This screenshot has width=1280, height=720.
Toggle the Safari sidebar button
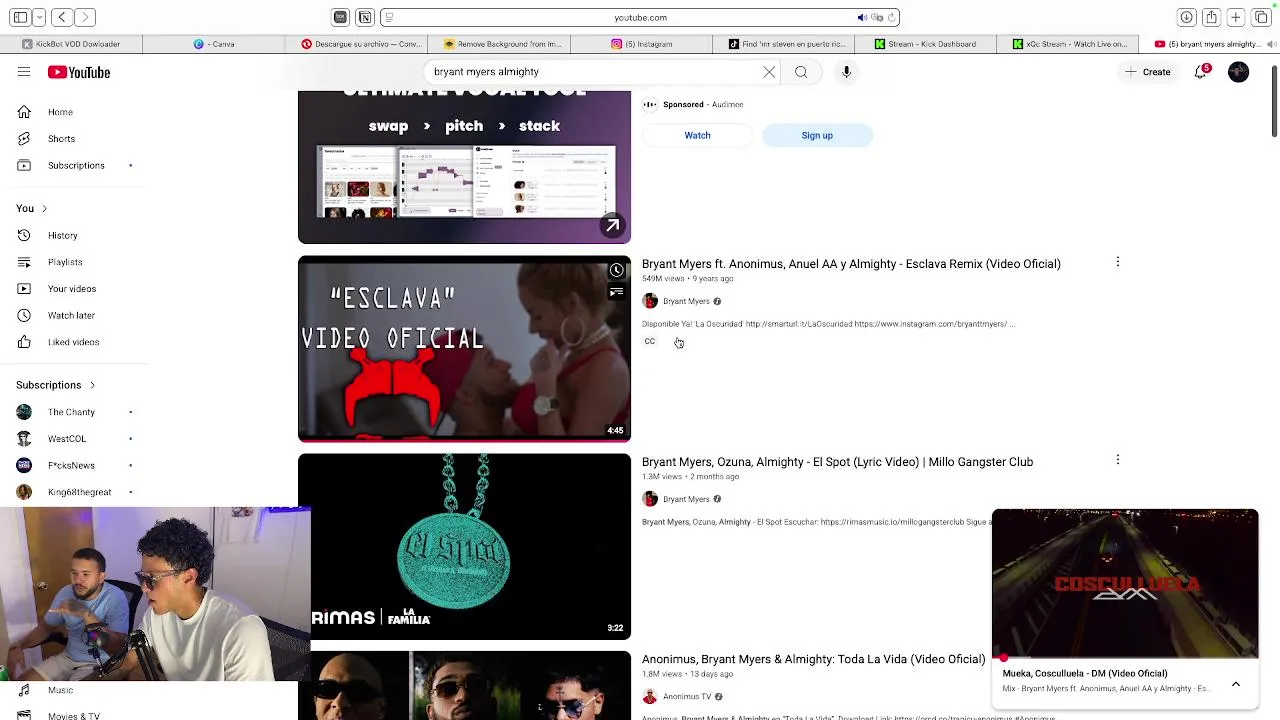point(20,17)
